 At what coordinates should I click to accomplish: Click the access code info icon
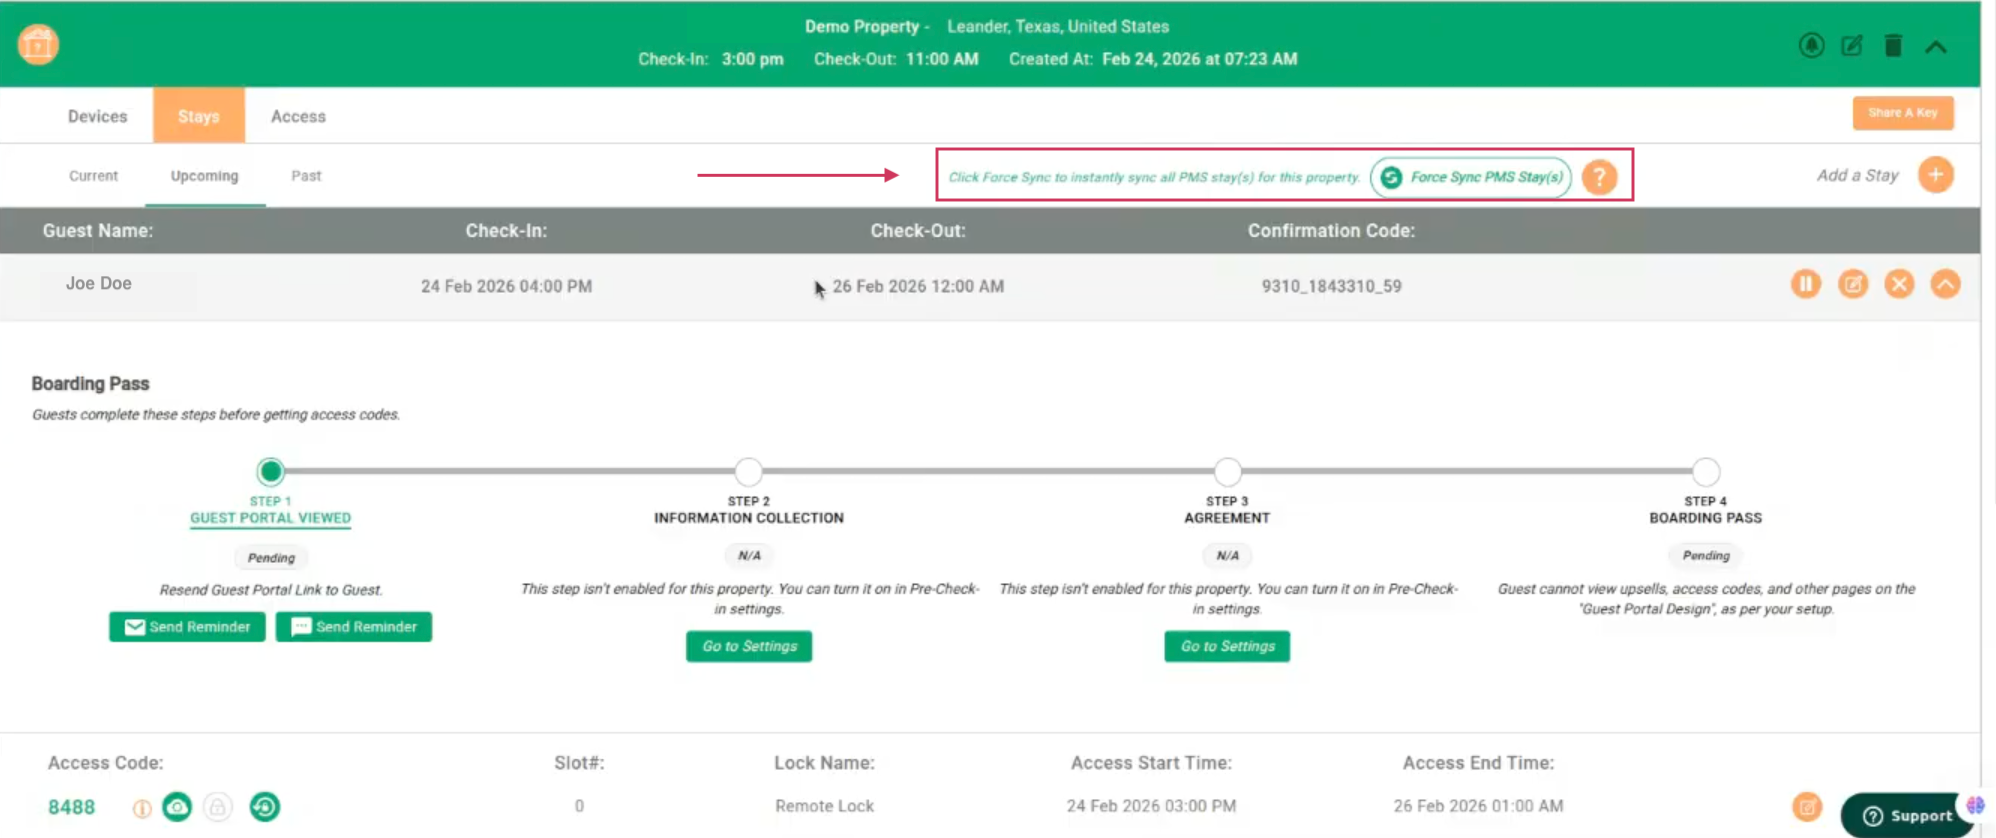(142, 808)
